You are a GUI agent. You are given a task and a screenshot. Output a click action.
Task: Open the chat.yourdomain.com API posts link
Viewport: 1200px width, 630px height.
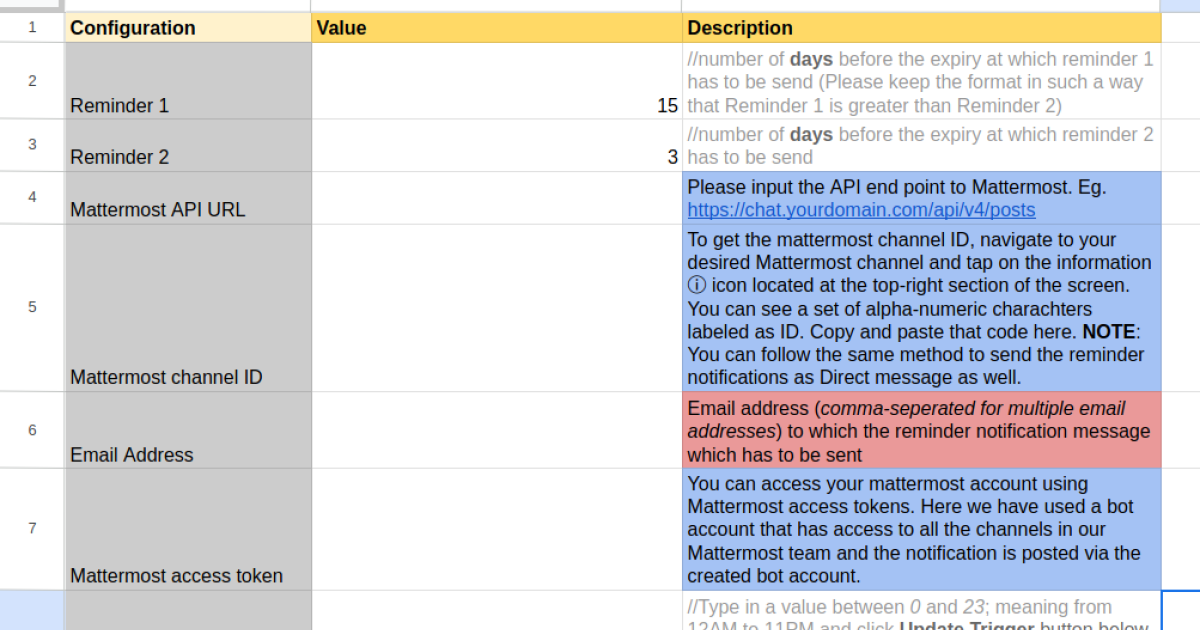tap(860, 210)
